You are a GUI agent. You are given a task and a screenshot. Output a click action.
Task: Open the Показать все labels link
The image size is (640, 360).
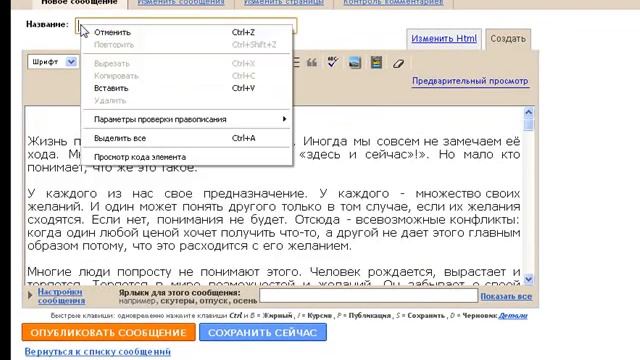click(x=506, y=297)
